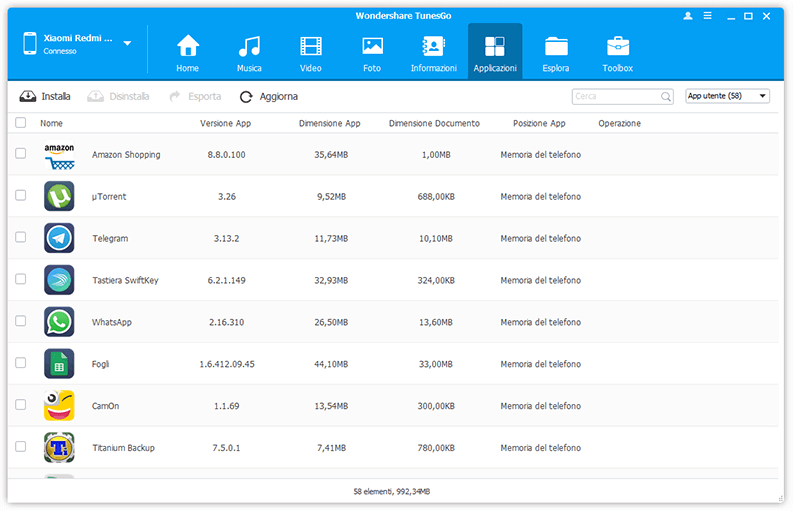Open the Esplora file browser
793x511 pixels.
pos(556,53)
